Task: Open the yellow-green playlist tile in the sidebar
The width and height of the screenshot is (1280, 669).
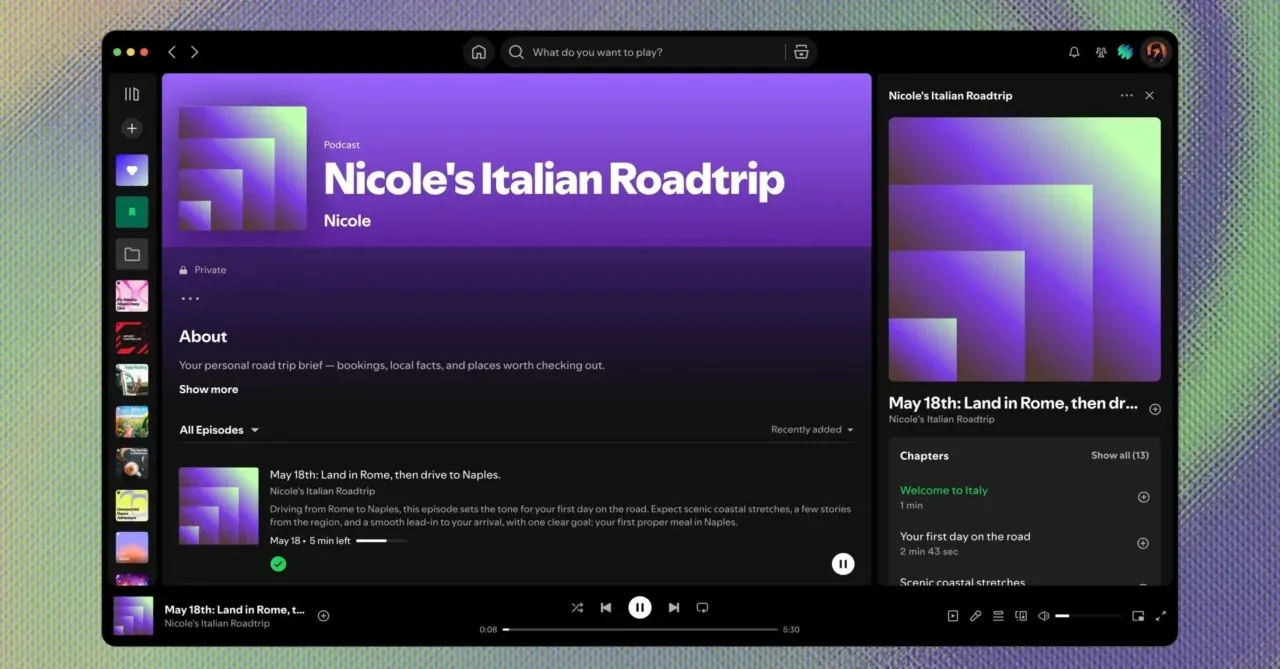Action: pos(132,506)
